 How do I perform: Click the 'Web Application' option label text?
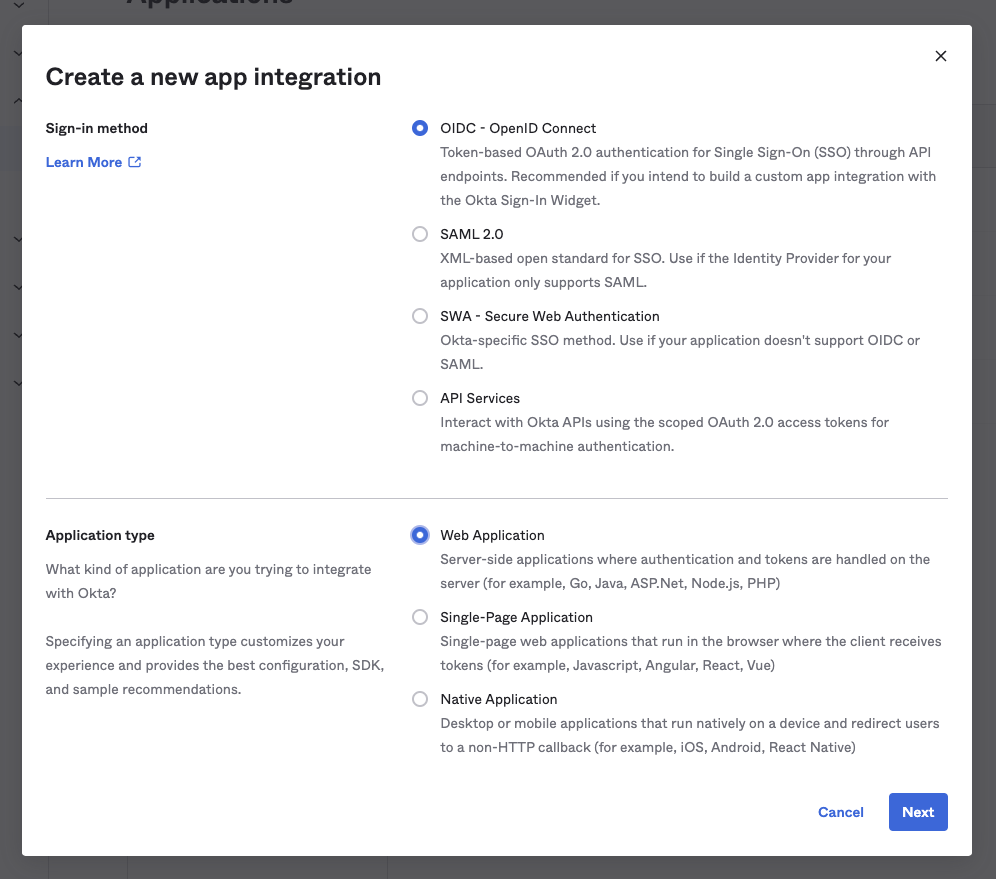click(492, 535)
